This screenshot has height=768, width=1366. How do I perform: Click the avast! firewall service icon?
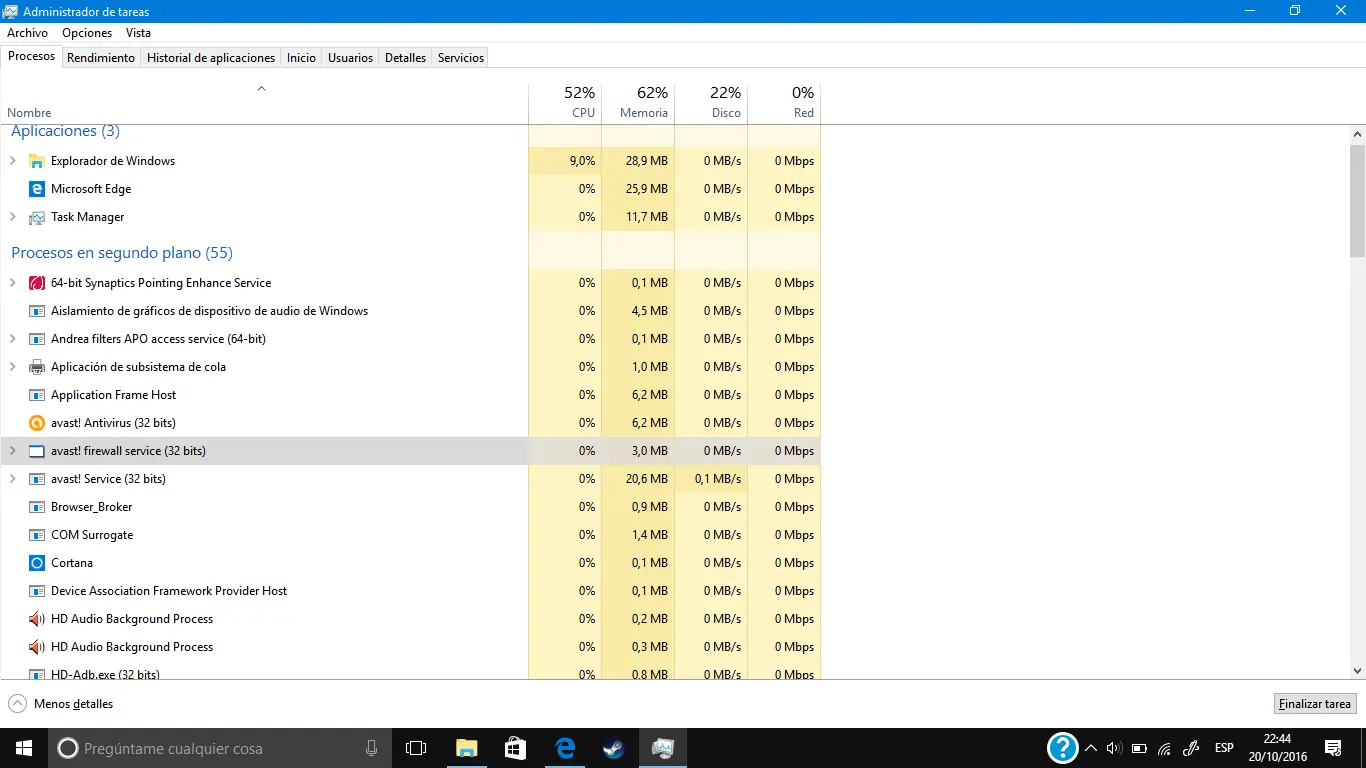(37, 451)
